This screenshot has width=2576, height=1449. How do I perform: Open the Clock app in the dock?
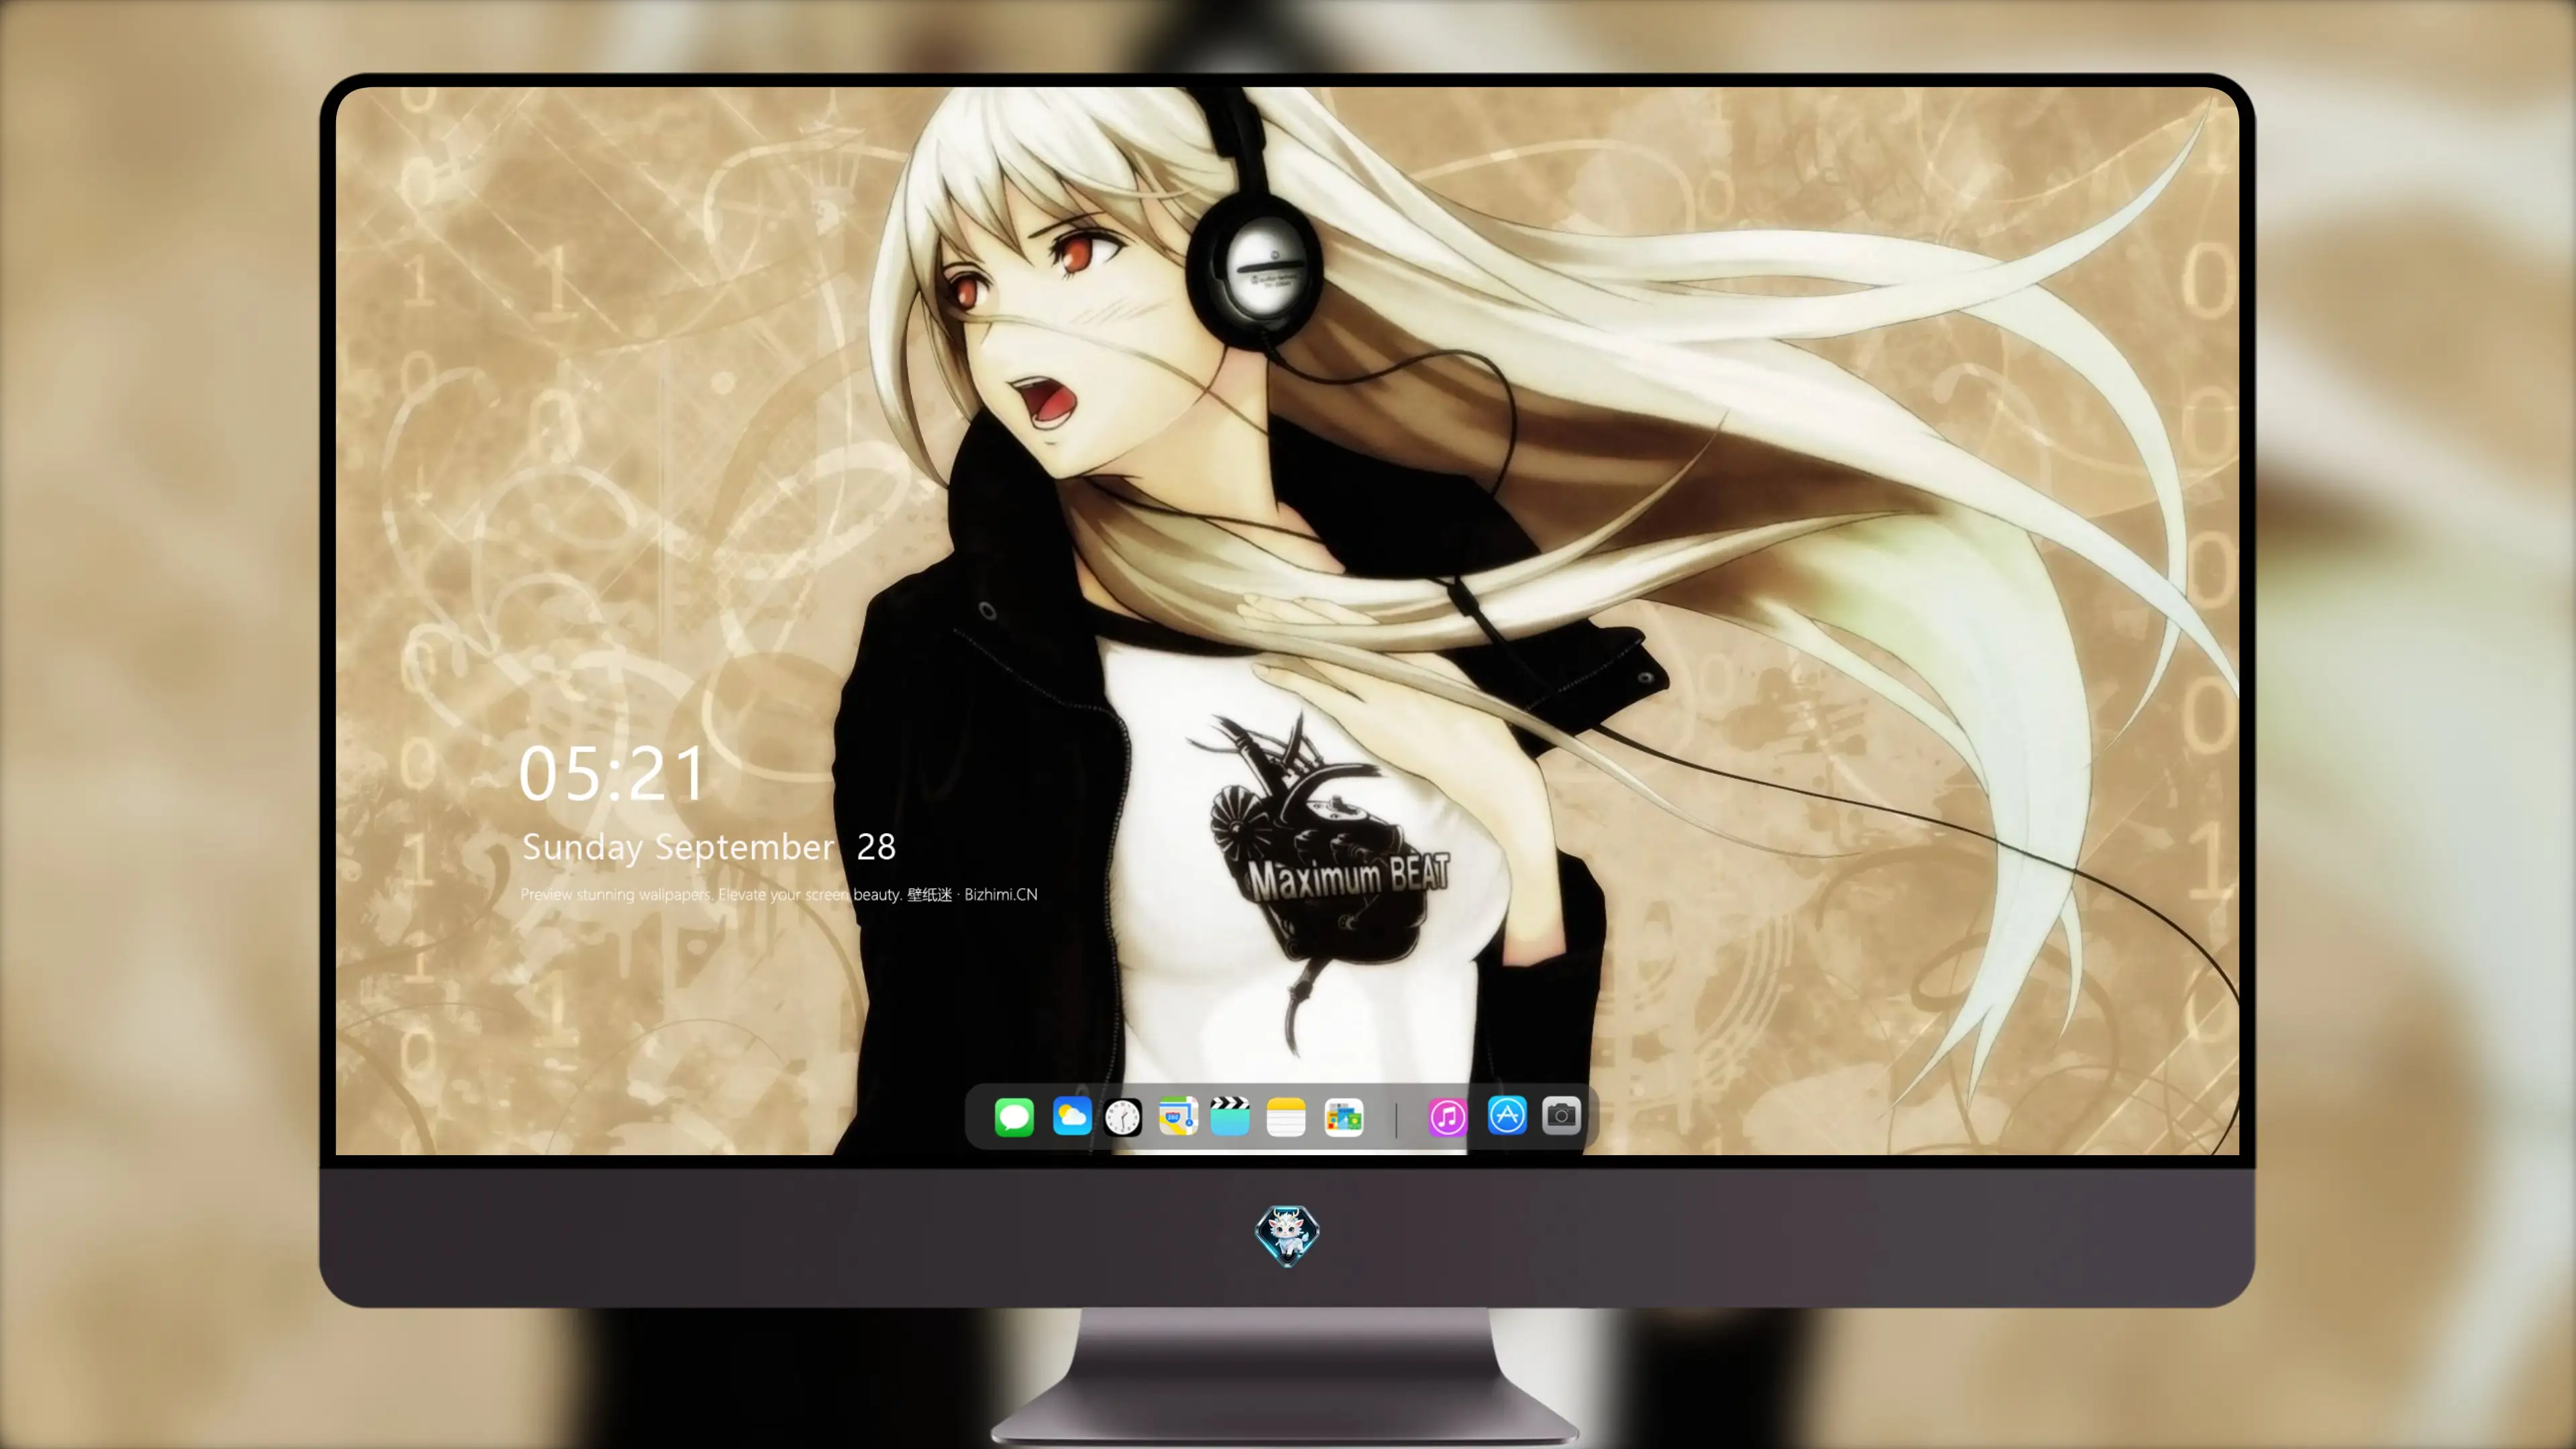1123,1116
